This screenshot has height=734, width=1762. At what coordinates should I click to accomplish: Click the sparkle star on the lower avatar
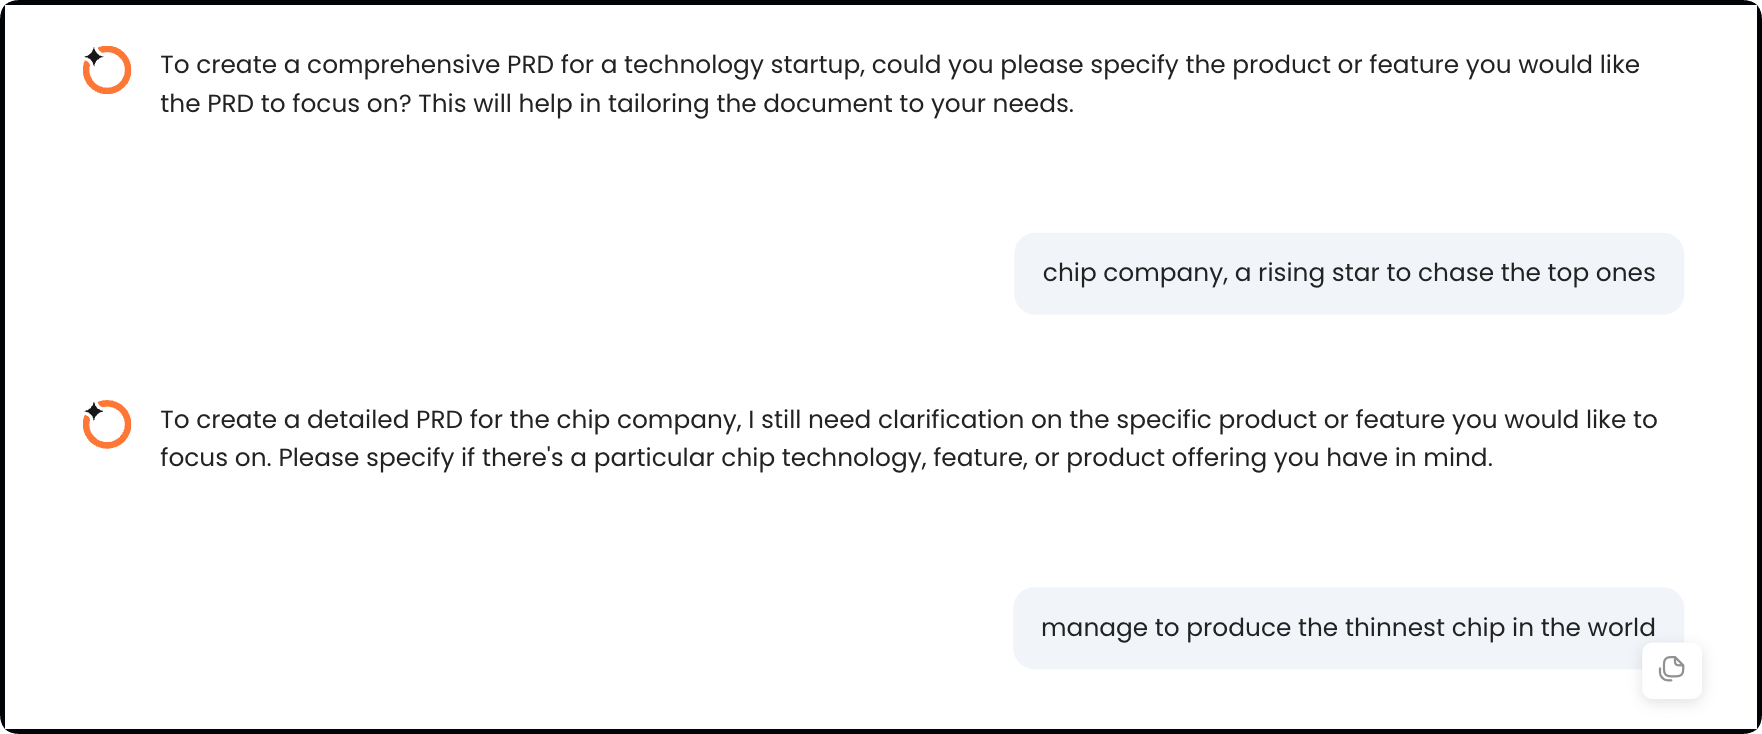point(93,411)
